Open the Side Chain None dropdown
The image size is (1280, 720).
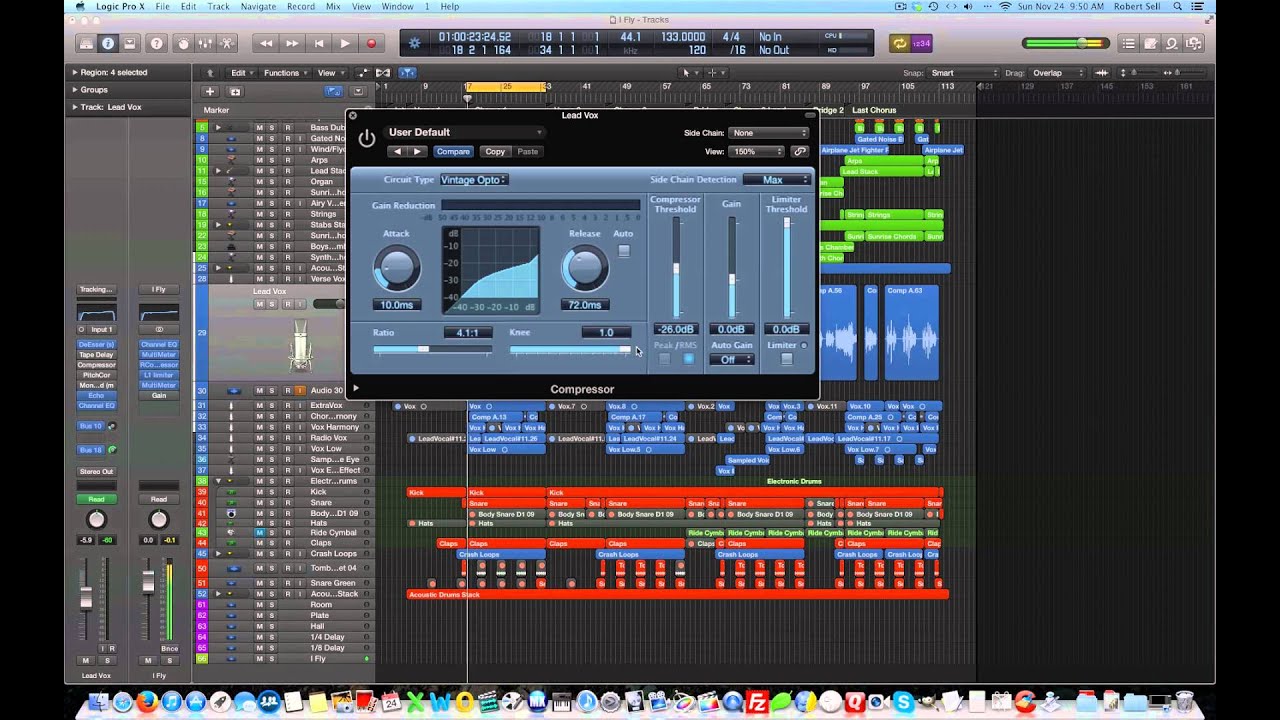[769, 132]
